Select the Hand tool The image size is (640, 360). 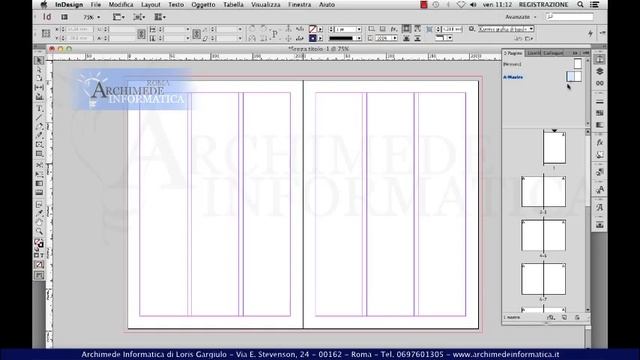(39, 222)
